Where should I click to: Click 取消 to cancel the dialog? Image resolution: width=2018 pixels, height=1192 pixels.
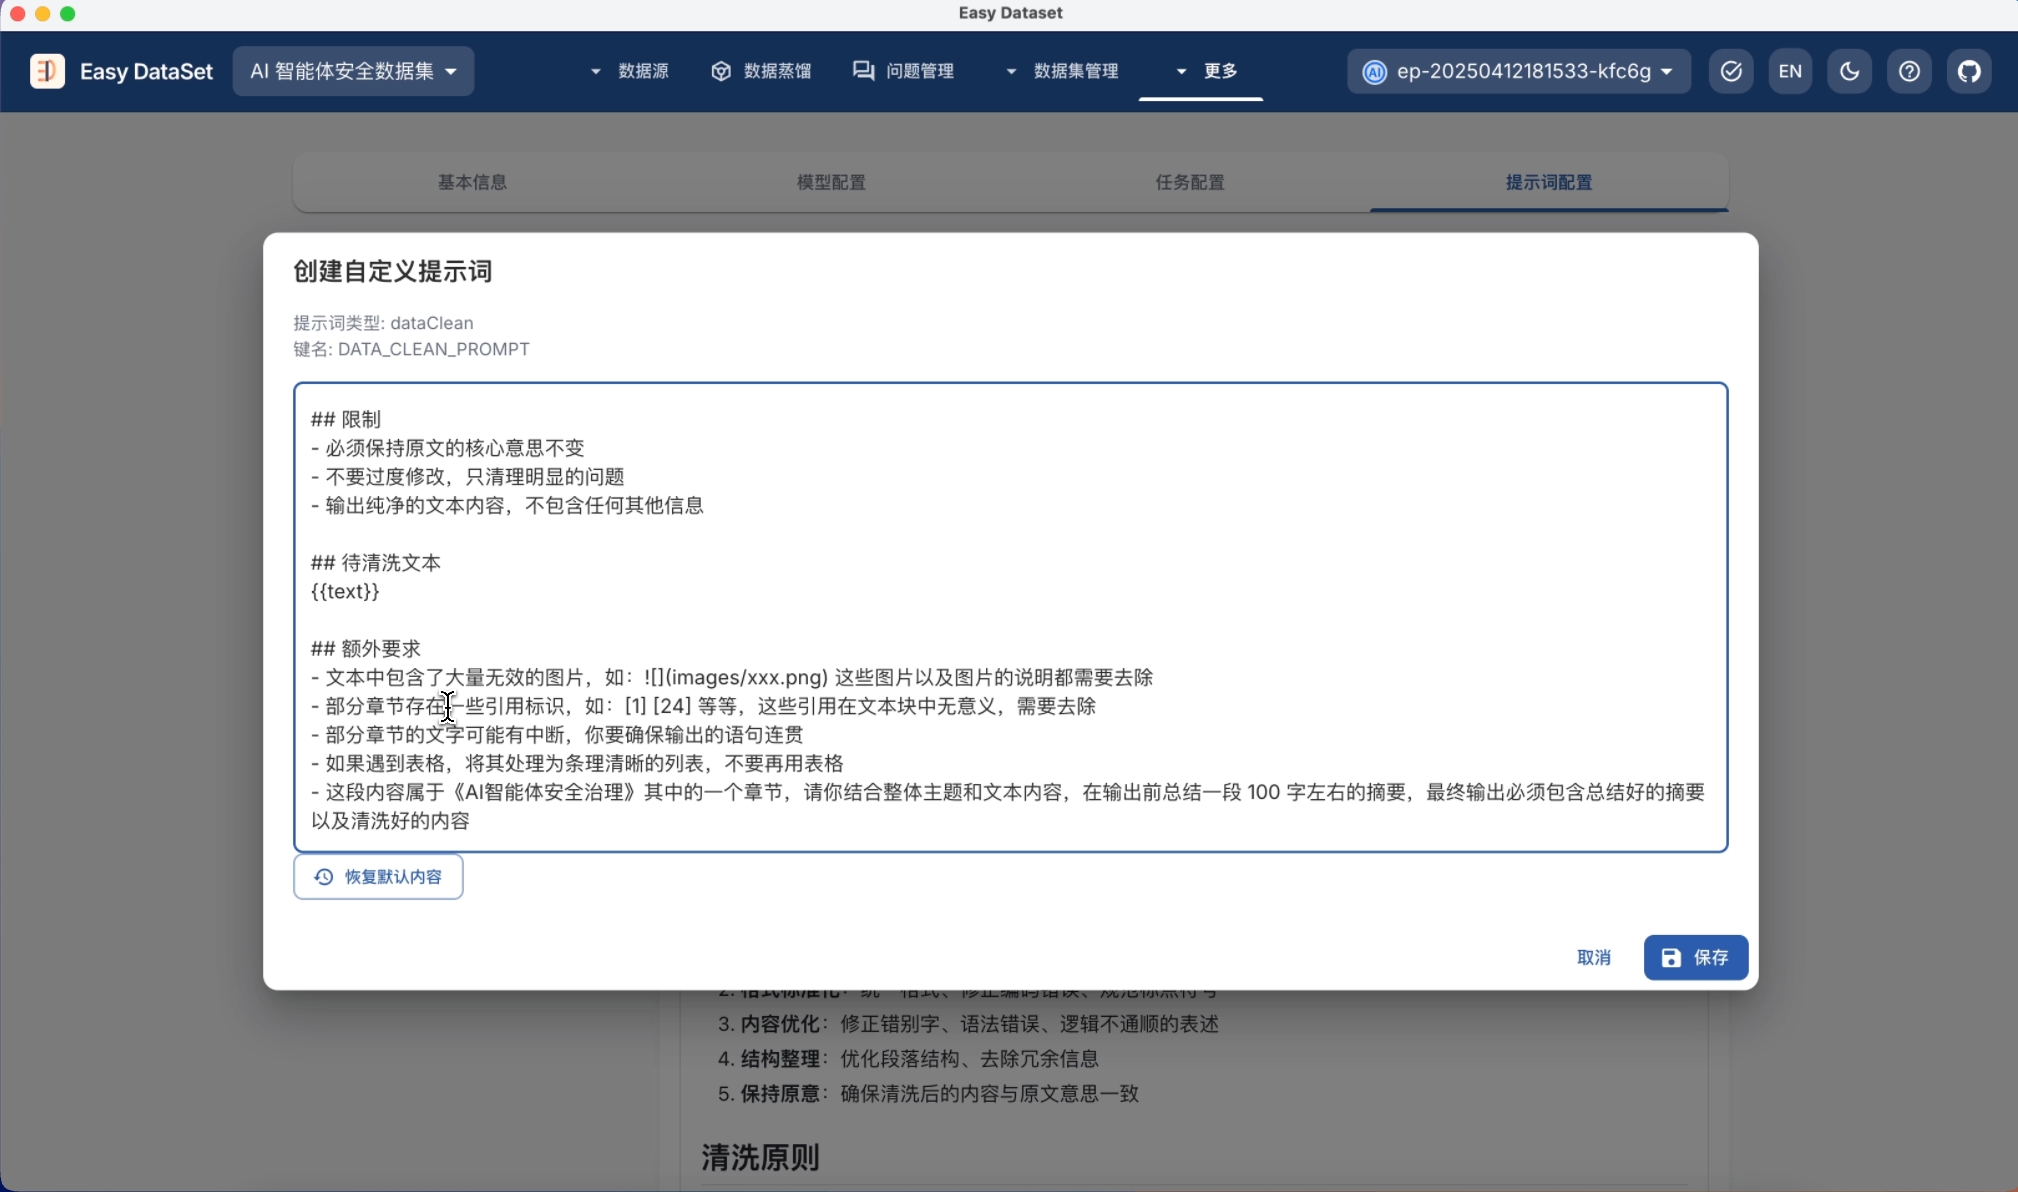[1593, 957]
